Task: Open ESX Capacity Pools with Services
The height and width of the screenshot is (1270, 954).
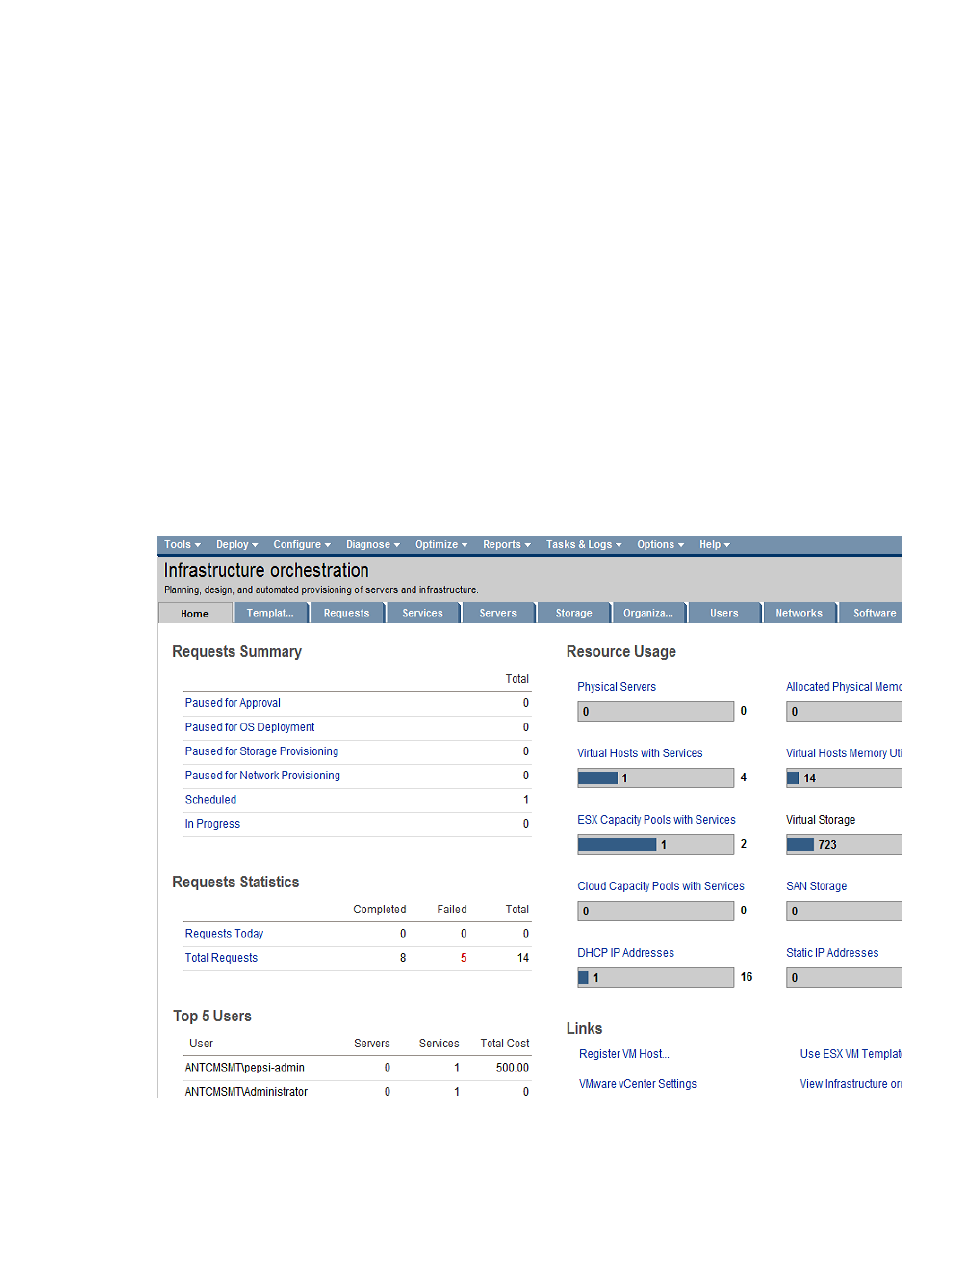Action: pos(657,820)
